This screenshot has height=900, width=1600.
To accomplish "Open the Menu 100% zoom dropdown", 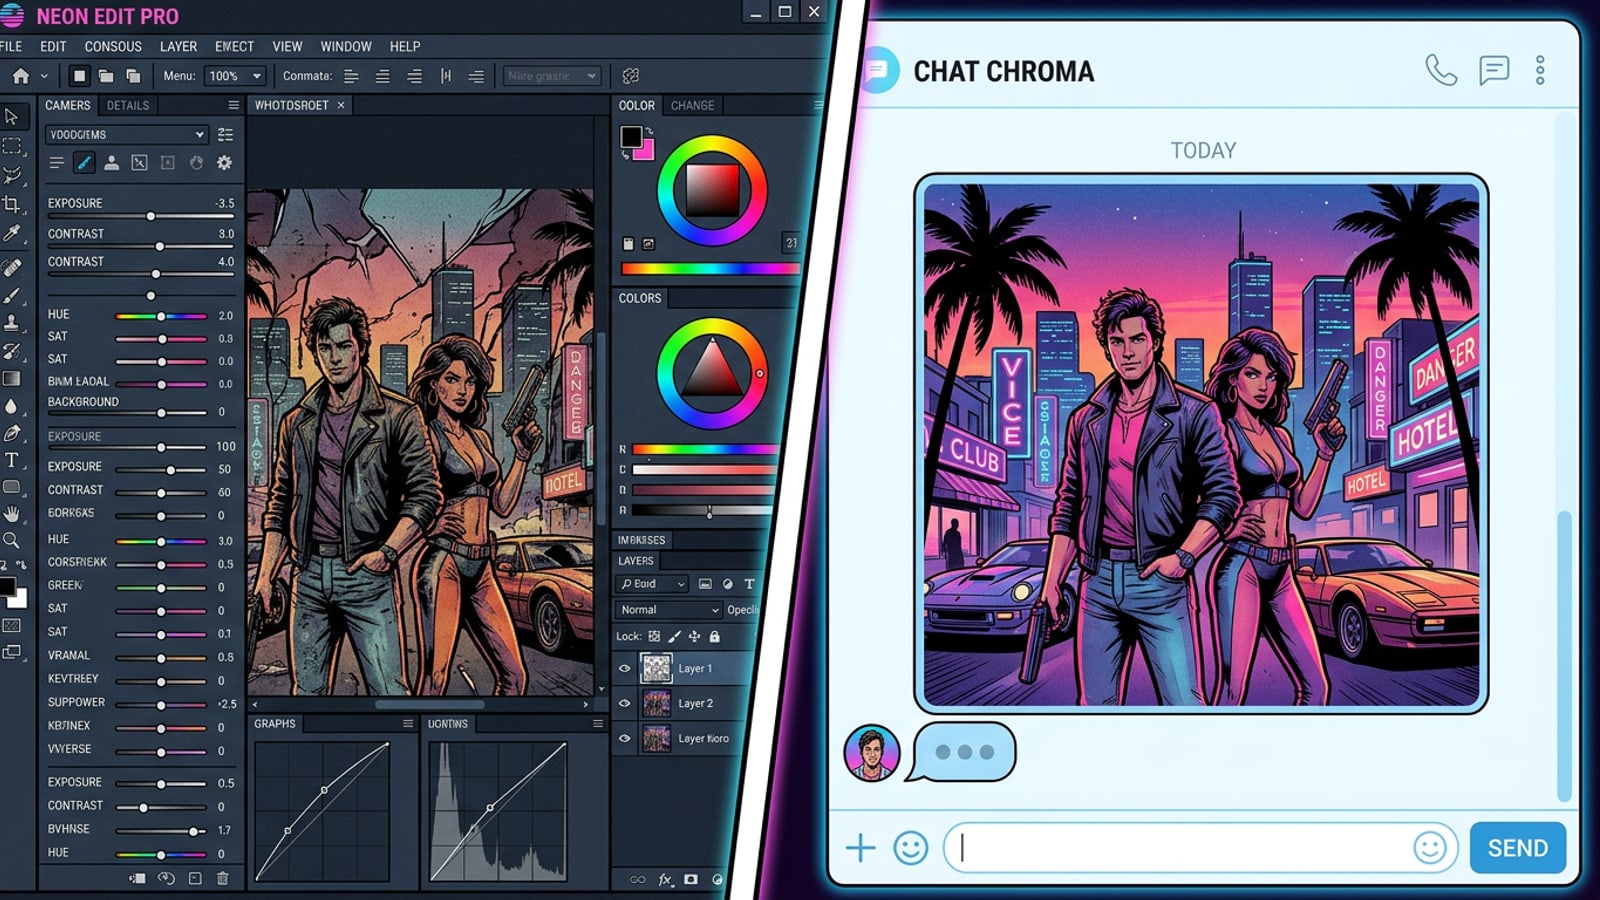I will (x=236, y=76).
